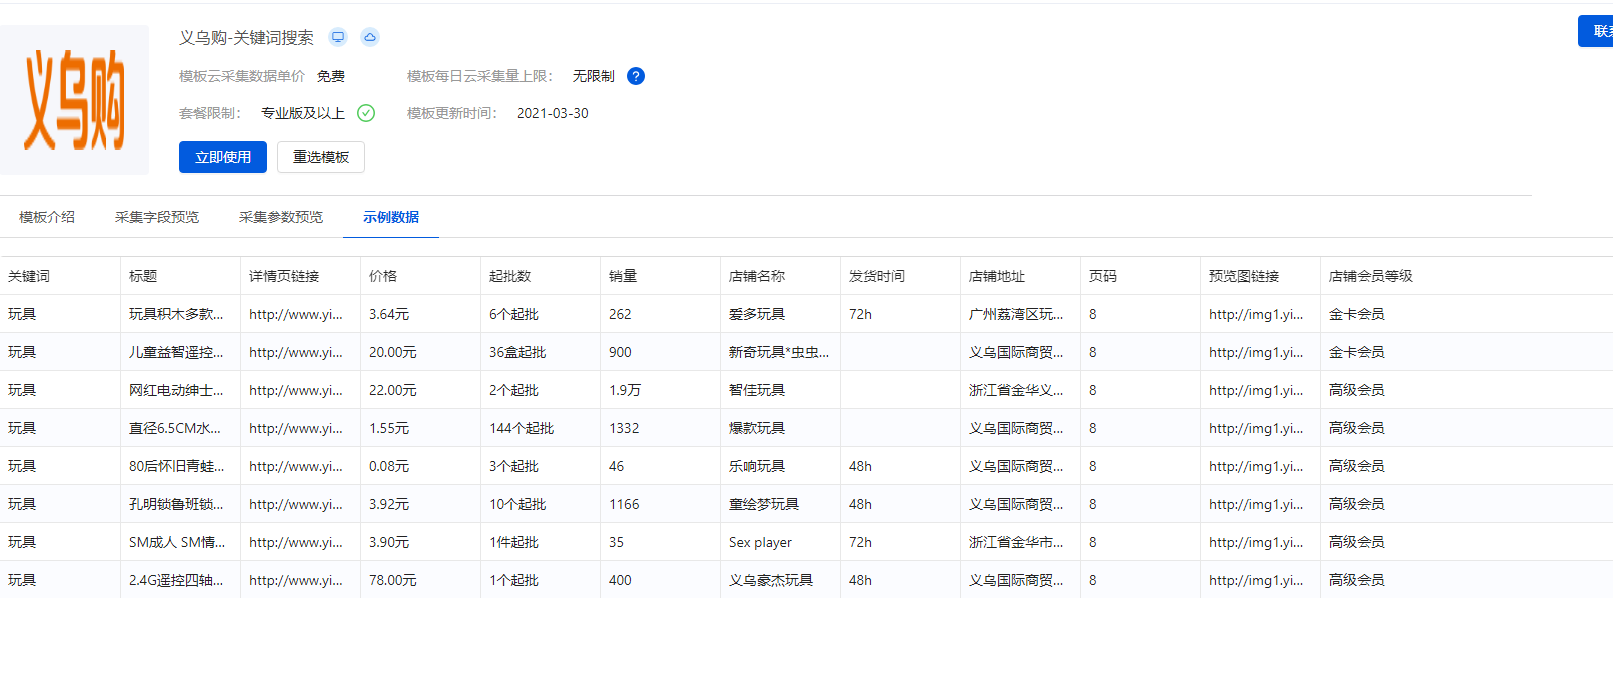Switch to the 采集字段预览 tab
The width and height of the screenshot is (1613, 684).
[x=157, y=217]
